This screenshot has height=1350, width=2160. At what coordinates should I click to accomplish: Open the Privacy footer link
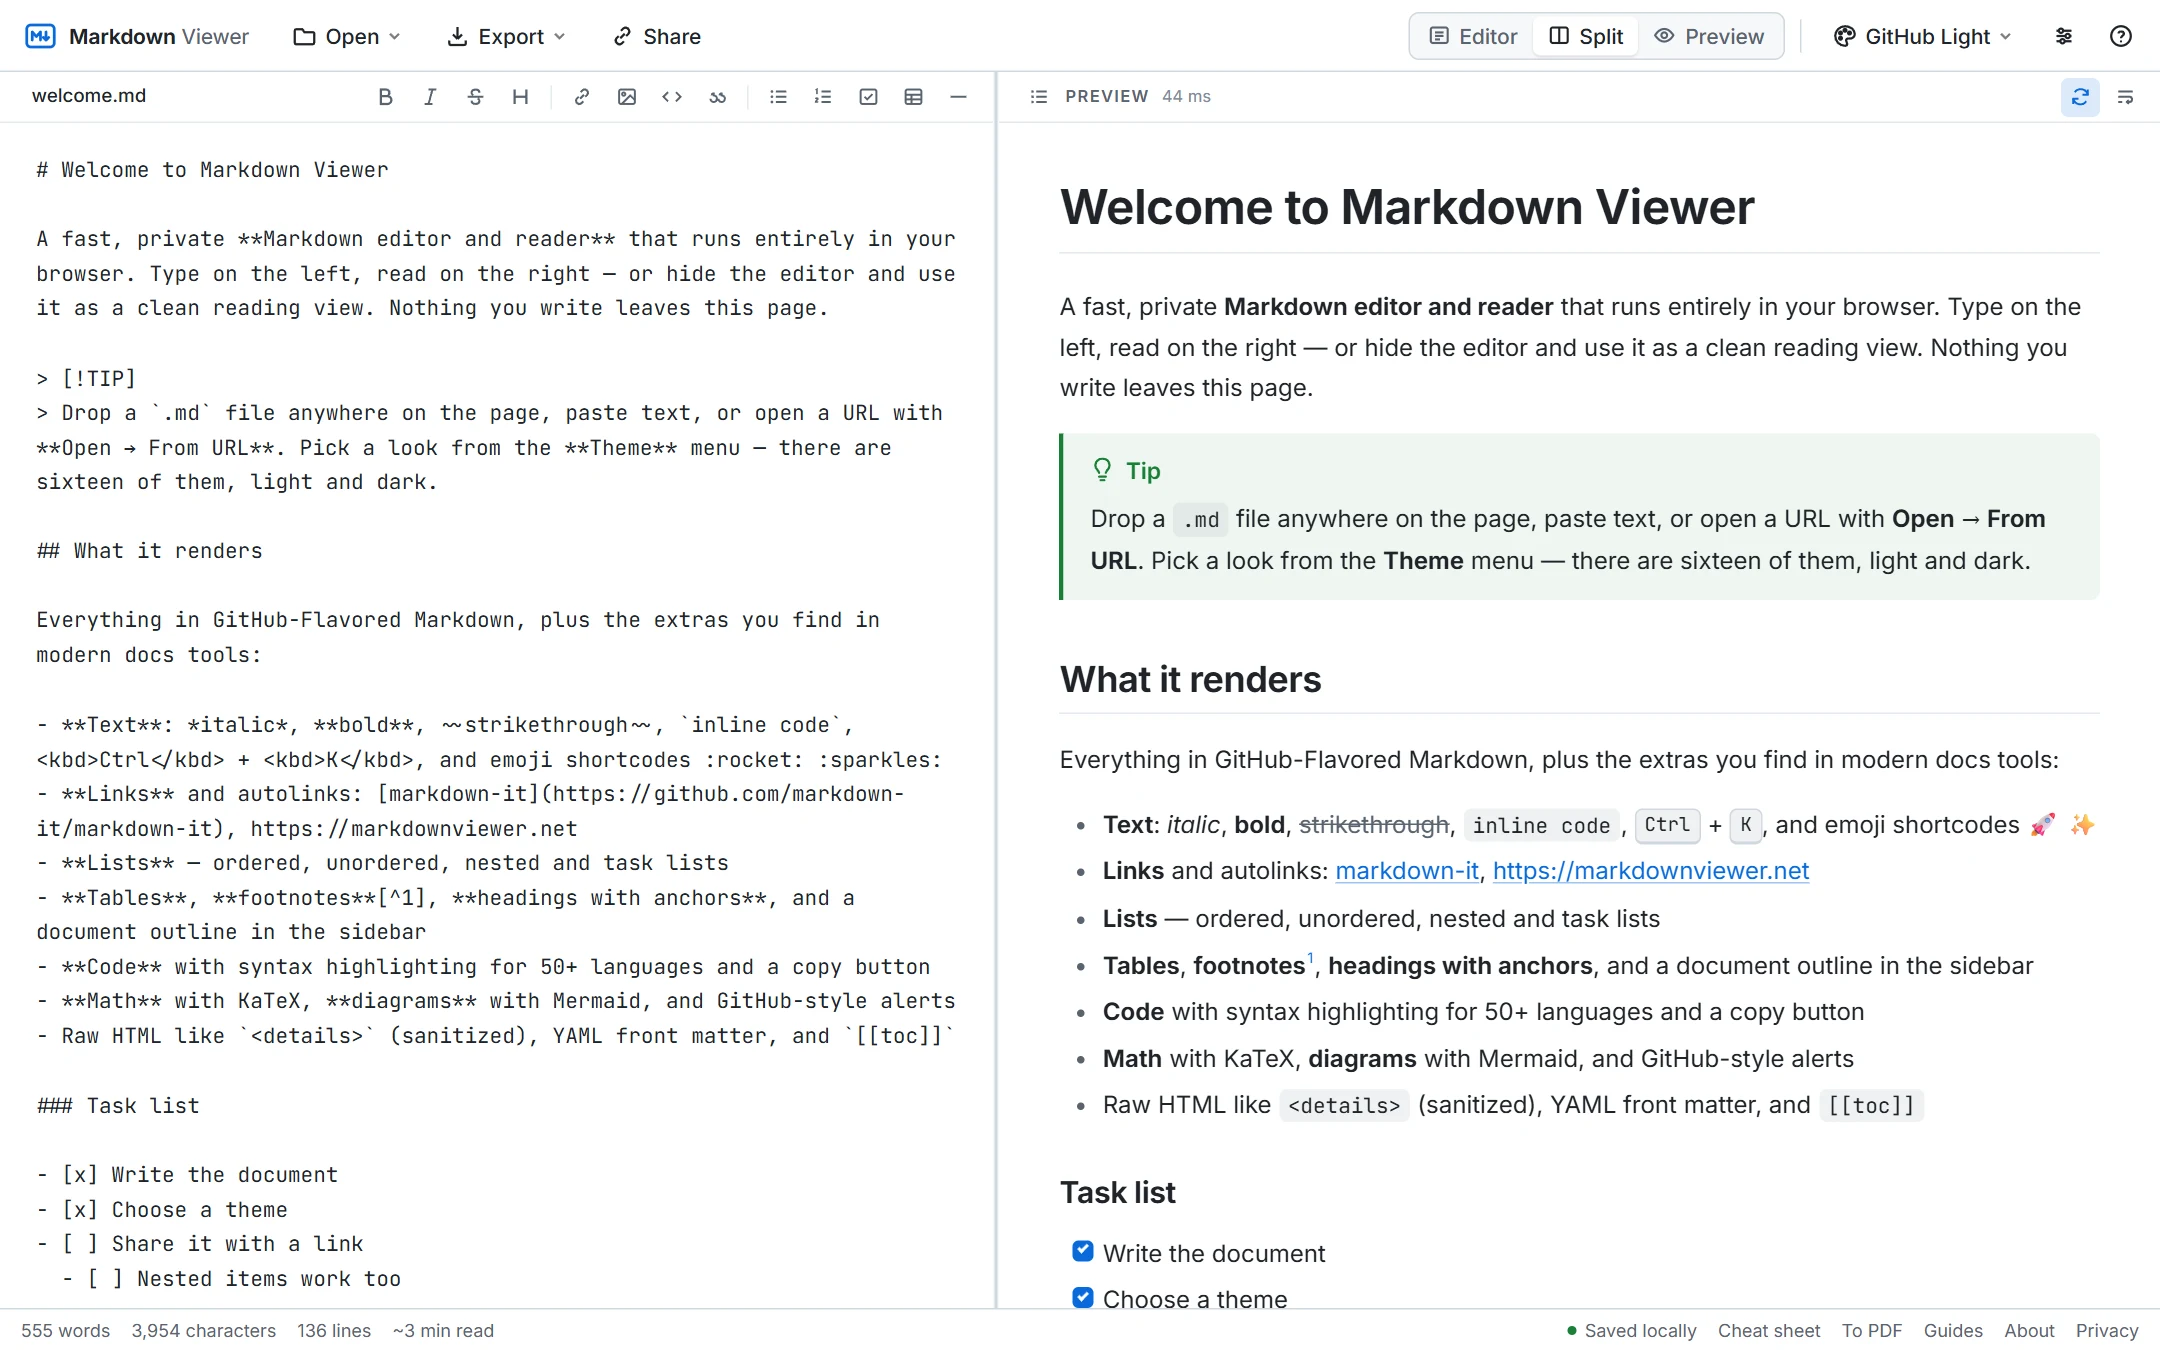[2107, 1331]
